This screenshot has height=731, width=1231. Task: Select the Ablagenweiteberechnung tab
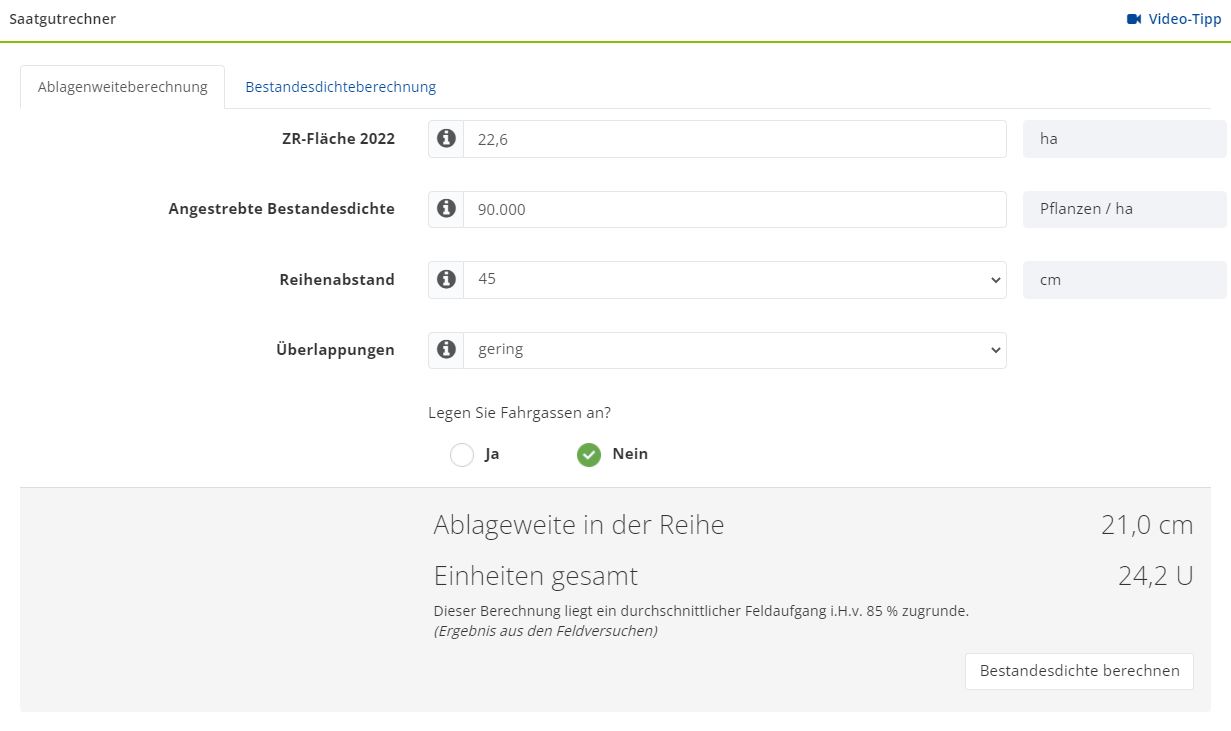(123, 87)
